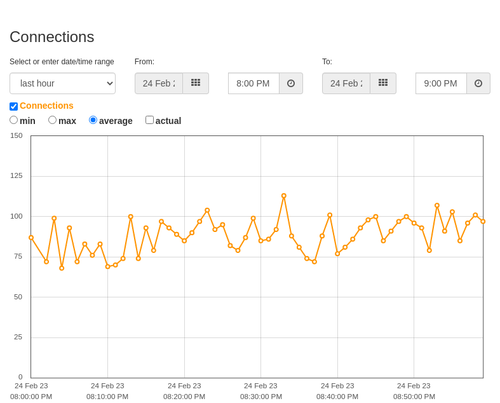Open the From date calendar picker icon

[x=196, y=83]
